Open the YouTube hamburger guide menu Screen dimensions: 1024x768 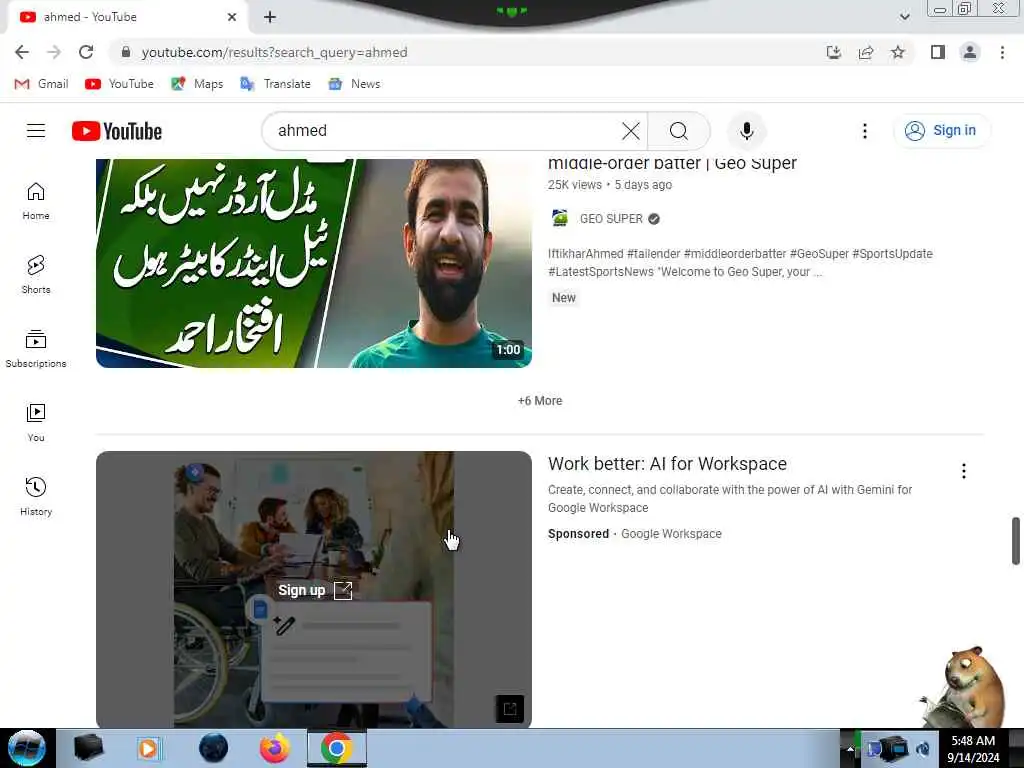tap(36, 131)
